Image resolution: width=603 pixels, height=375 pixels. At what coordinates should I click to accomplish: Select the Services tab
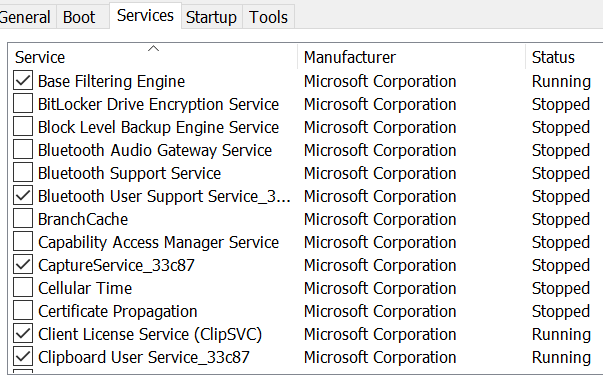point(145,16)
